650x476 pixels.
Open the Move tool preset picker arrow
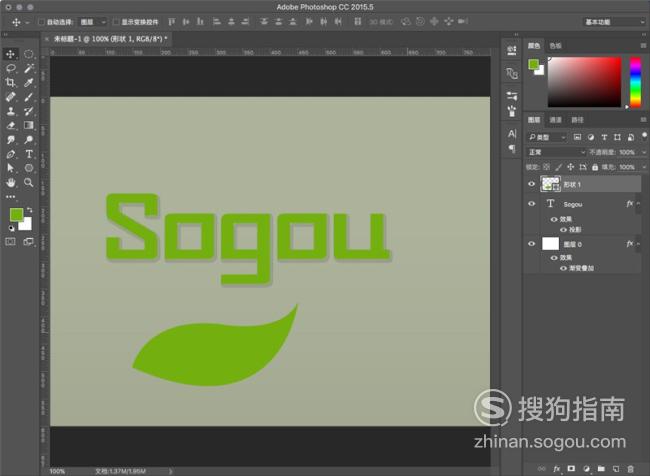click(27, 22)
